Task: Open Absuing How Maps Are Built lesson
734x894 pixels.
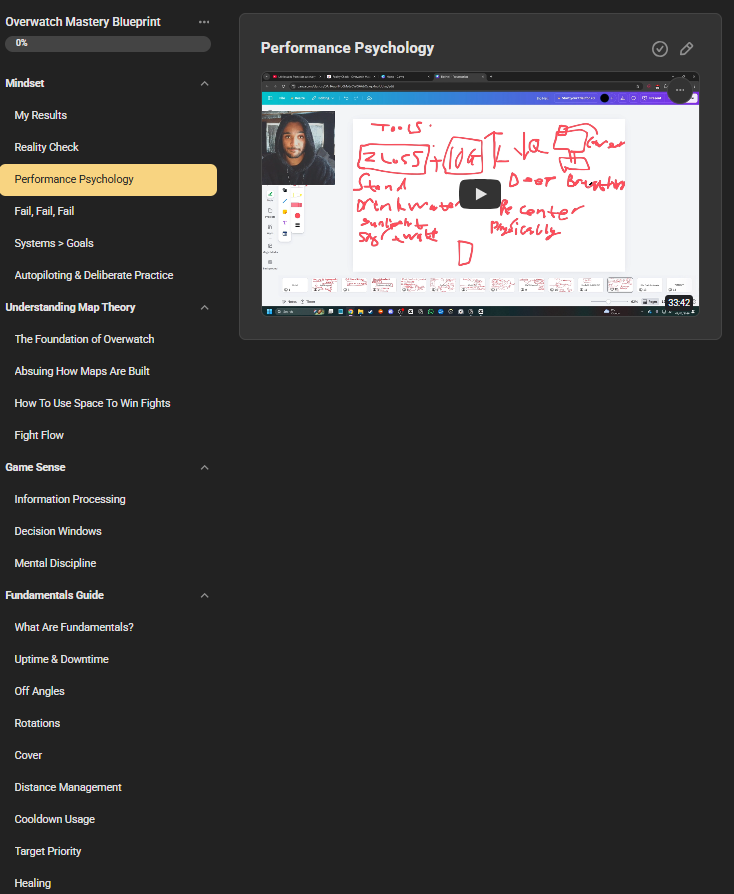Action: [108, 371]
